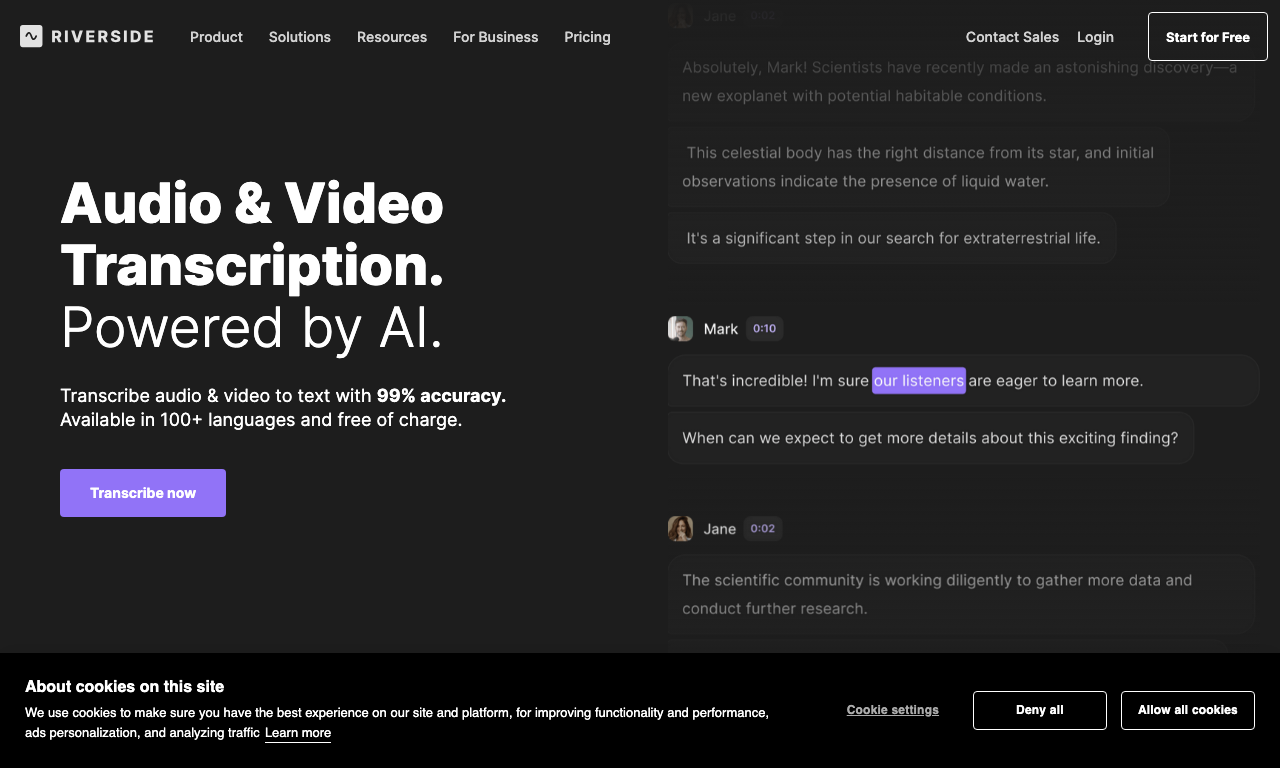This screenshot has height=768, width=1280.
Task: Click Jane's avatar beside the 0:02 timestamp
Action: (x=680, y=529)
